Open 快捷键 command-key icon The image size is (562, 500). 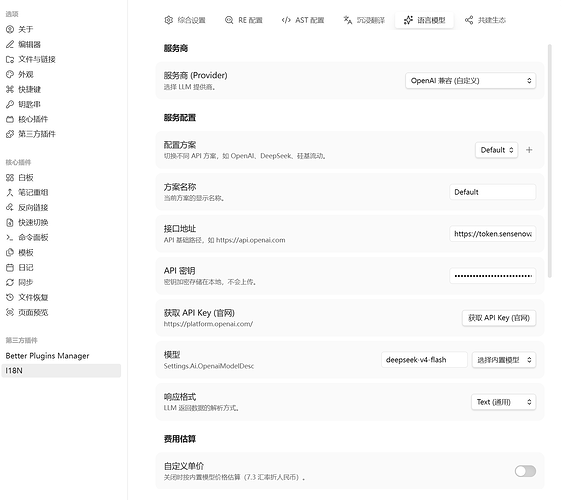[10, 89]
